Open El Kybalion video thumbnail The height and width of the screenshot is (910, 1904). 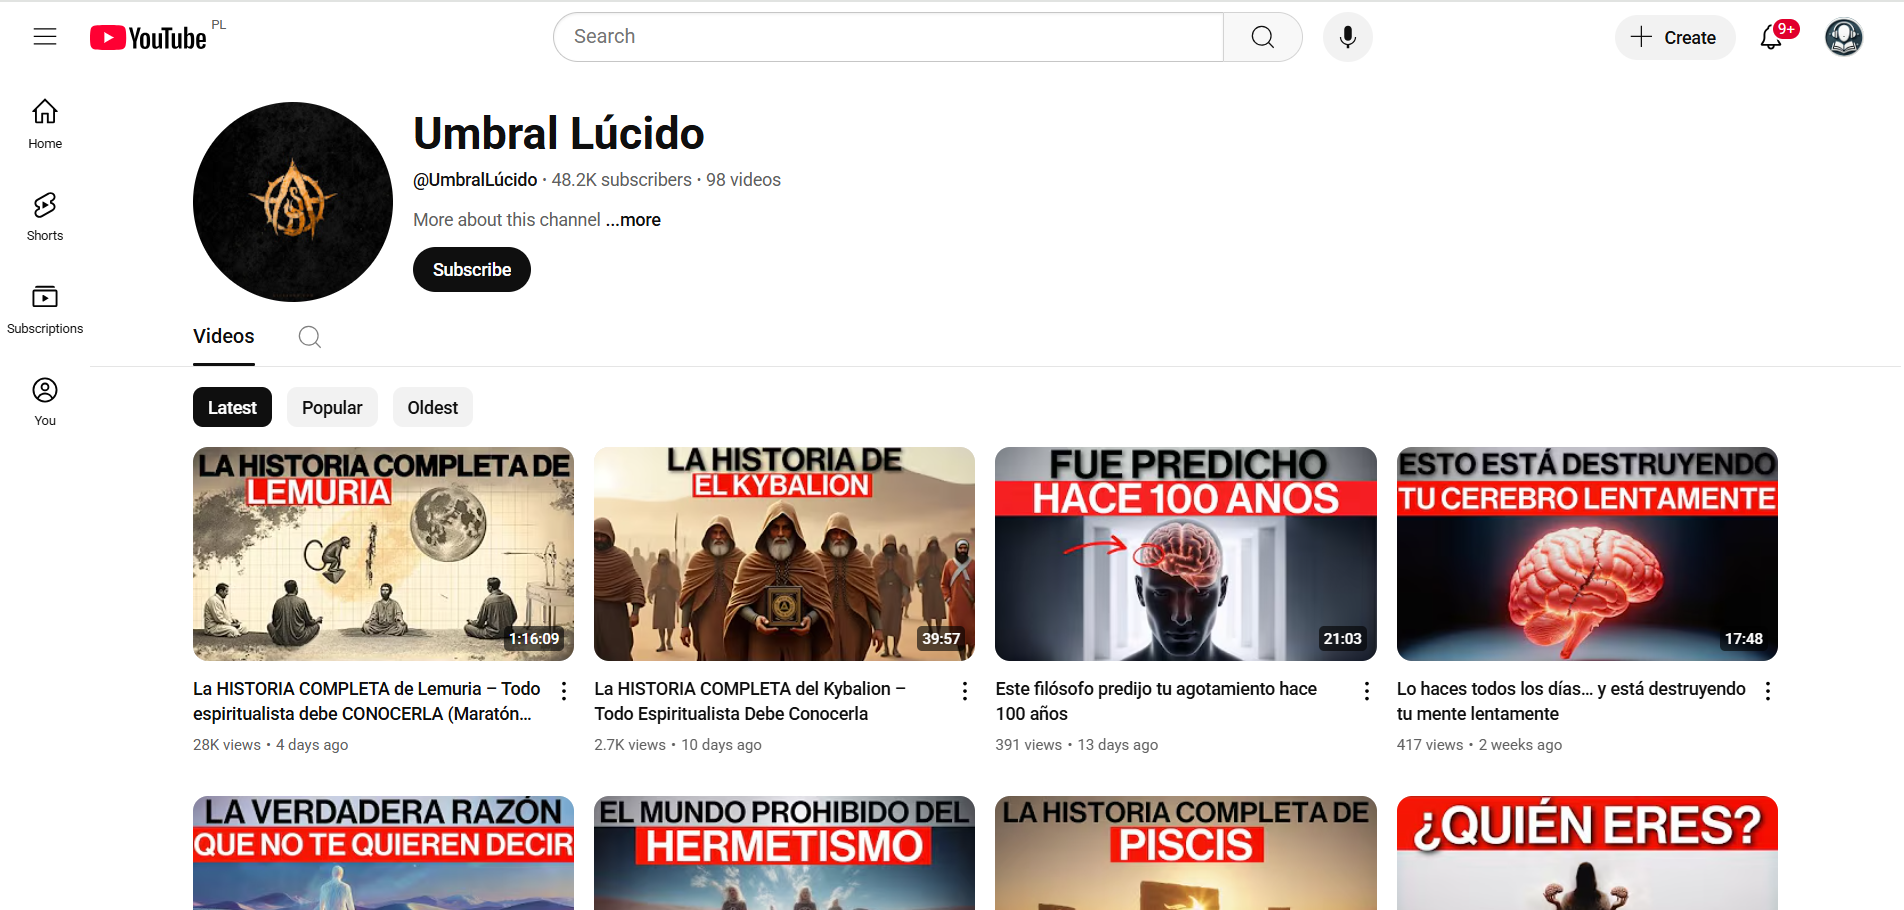784,554
